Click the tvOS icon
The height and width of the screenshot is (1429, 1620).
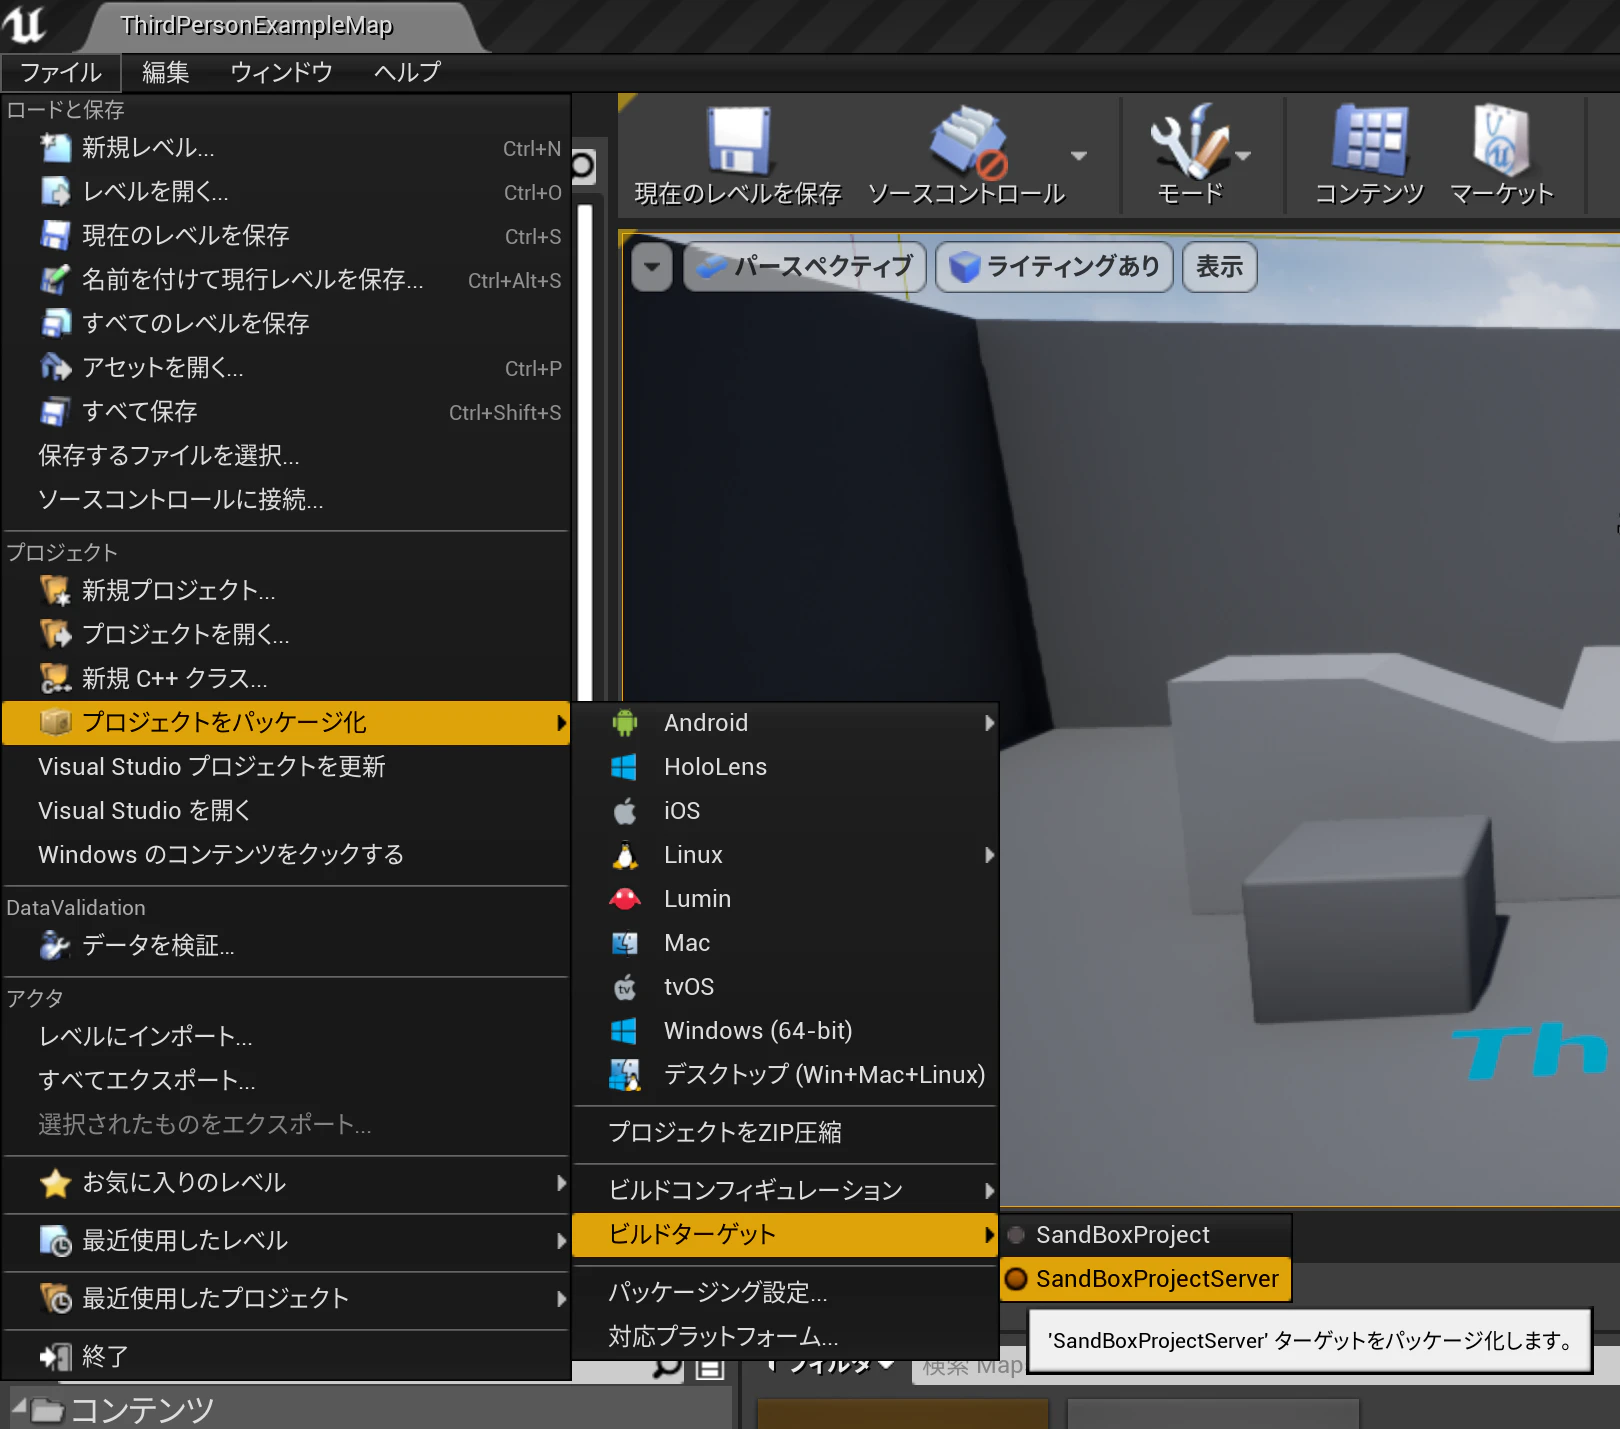click(625, 987)
